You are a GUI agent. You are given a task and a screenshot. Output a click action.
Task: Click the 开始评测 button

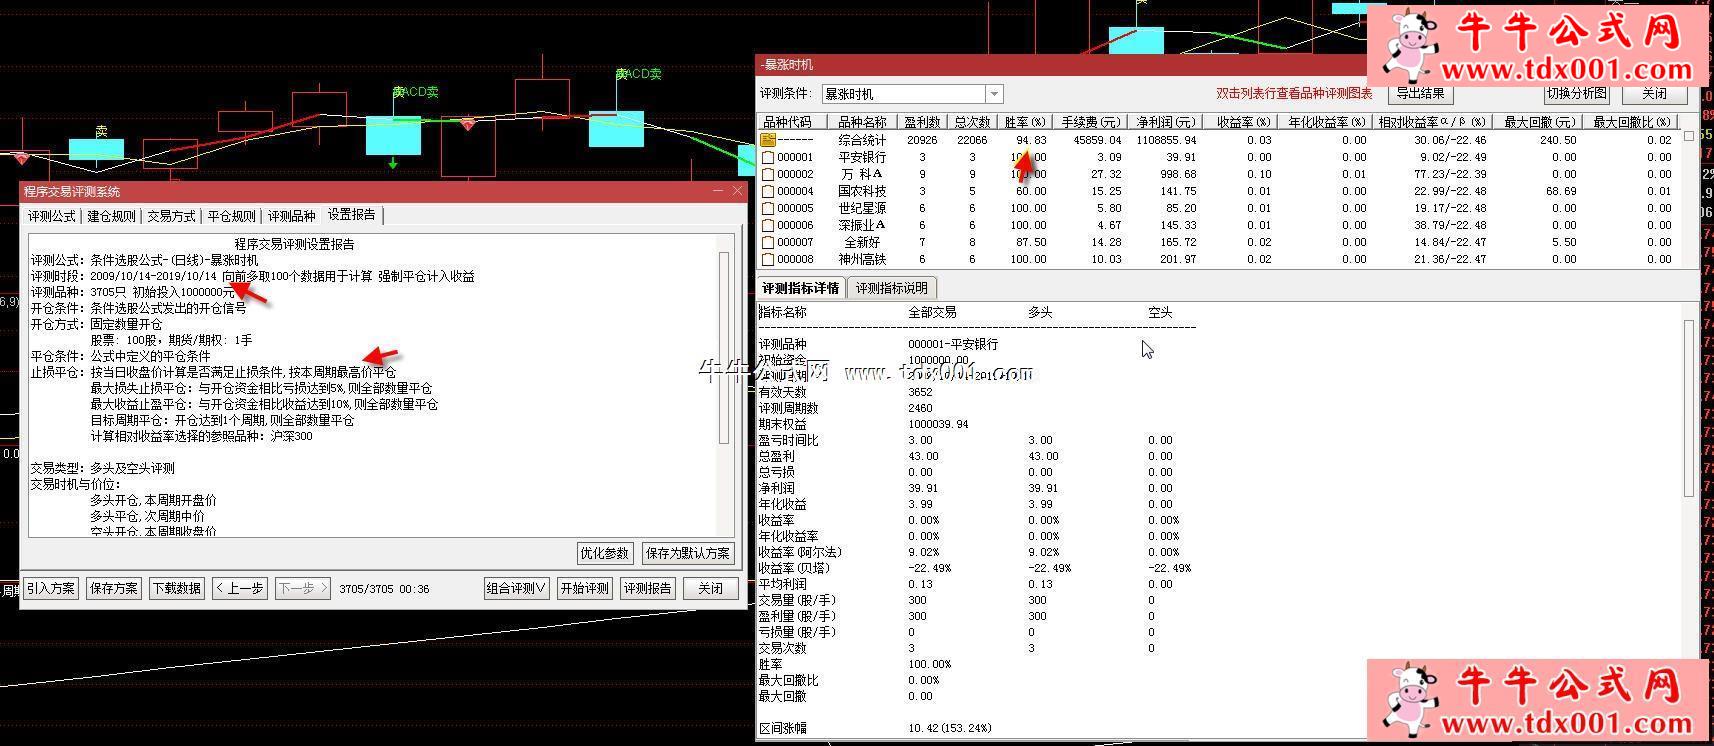point(584,588)
